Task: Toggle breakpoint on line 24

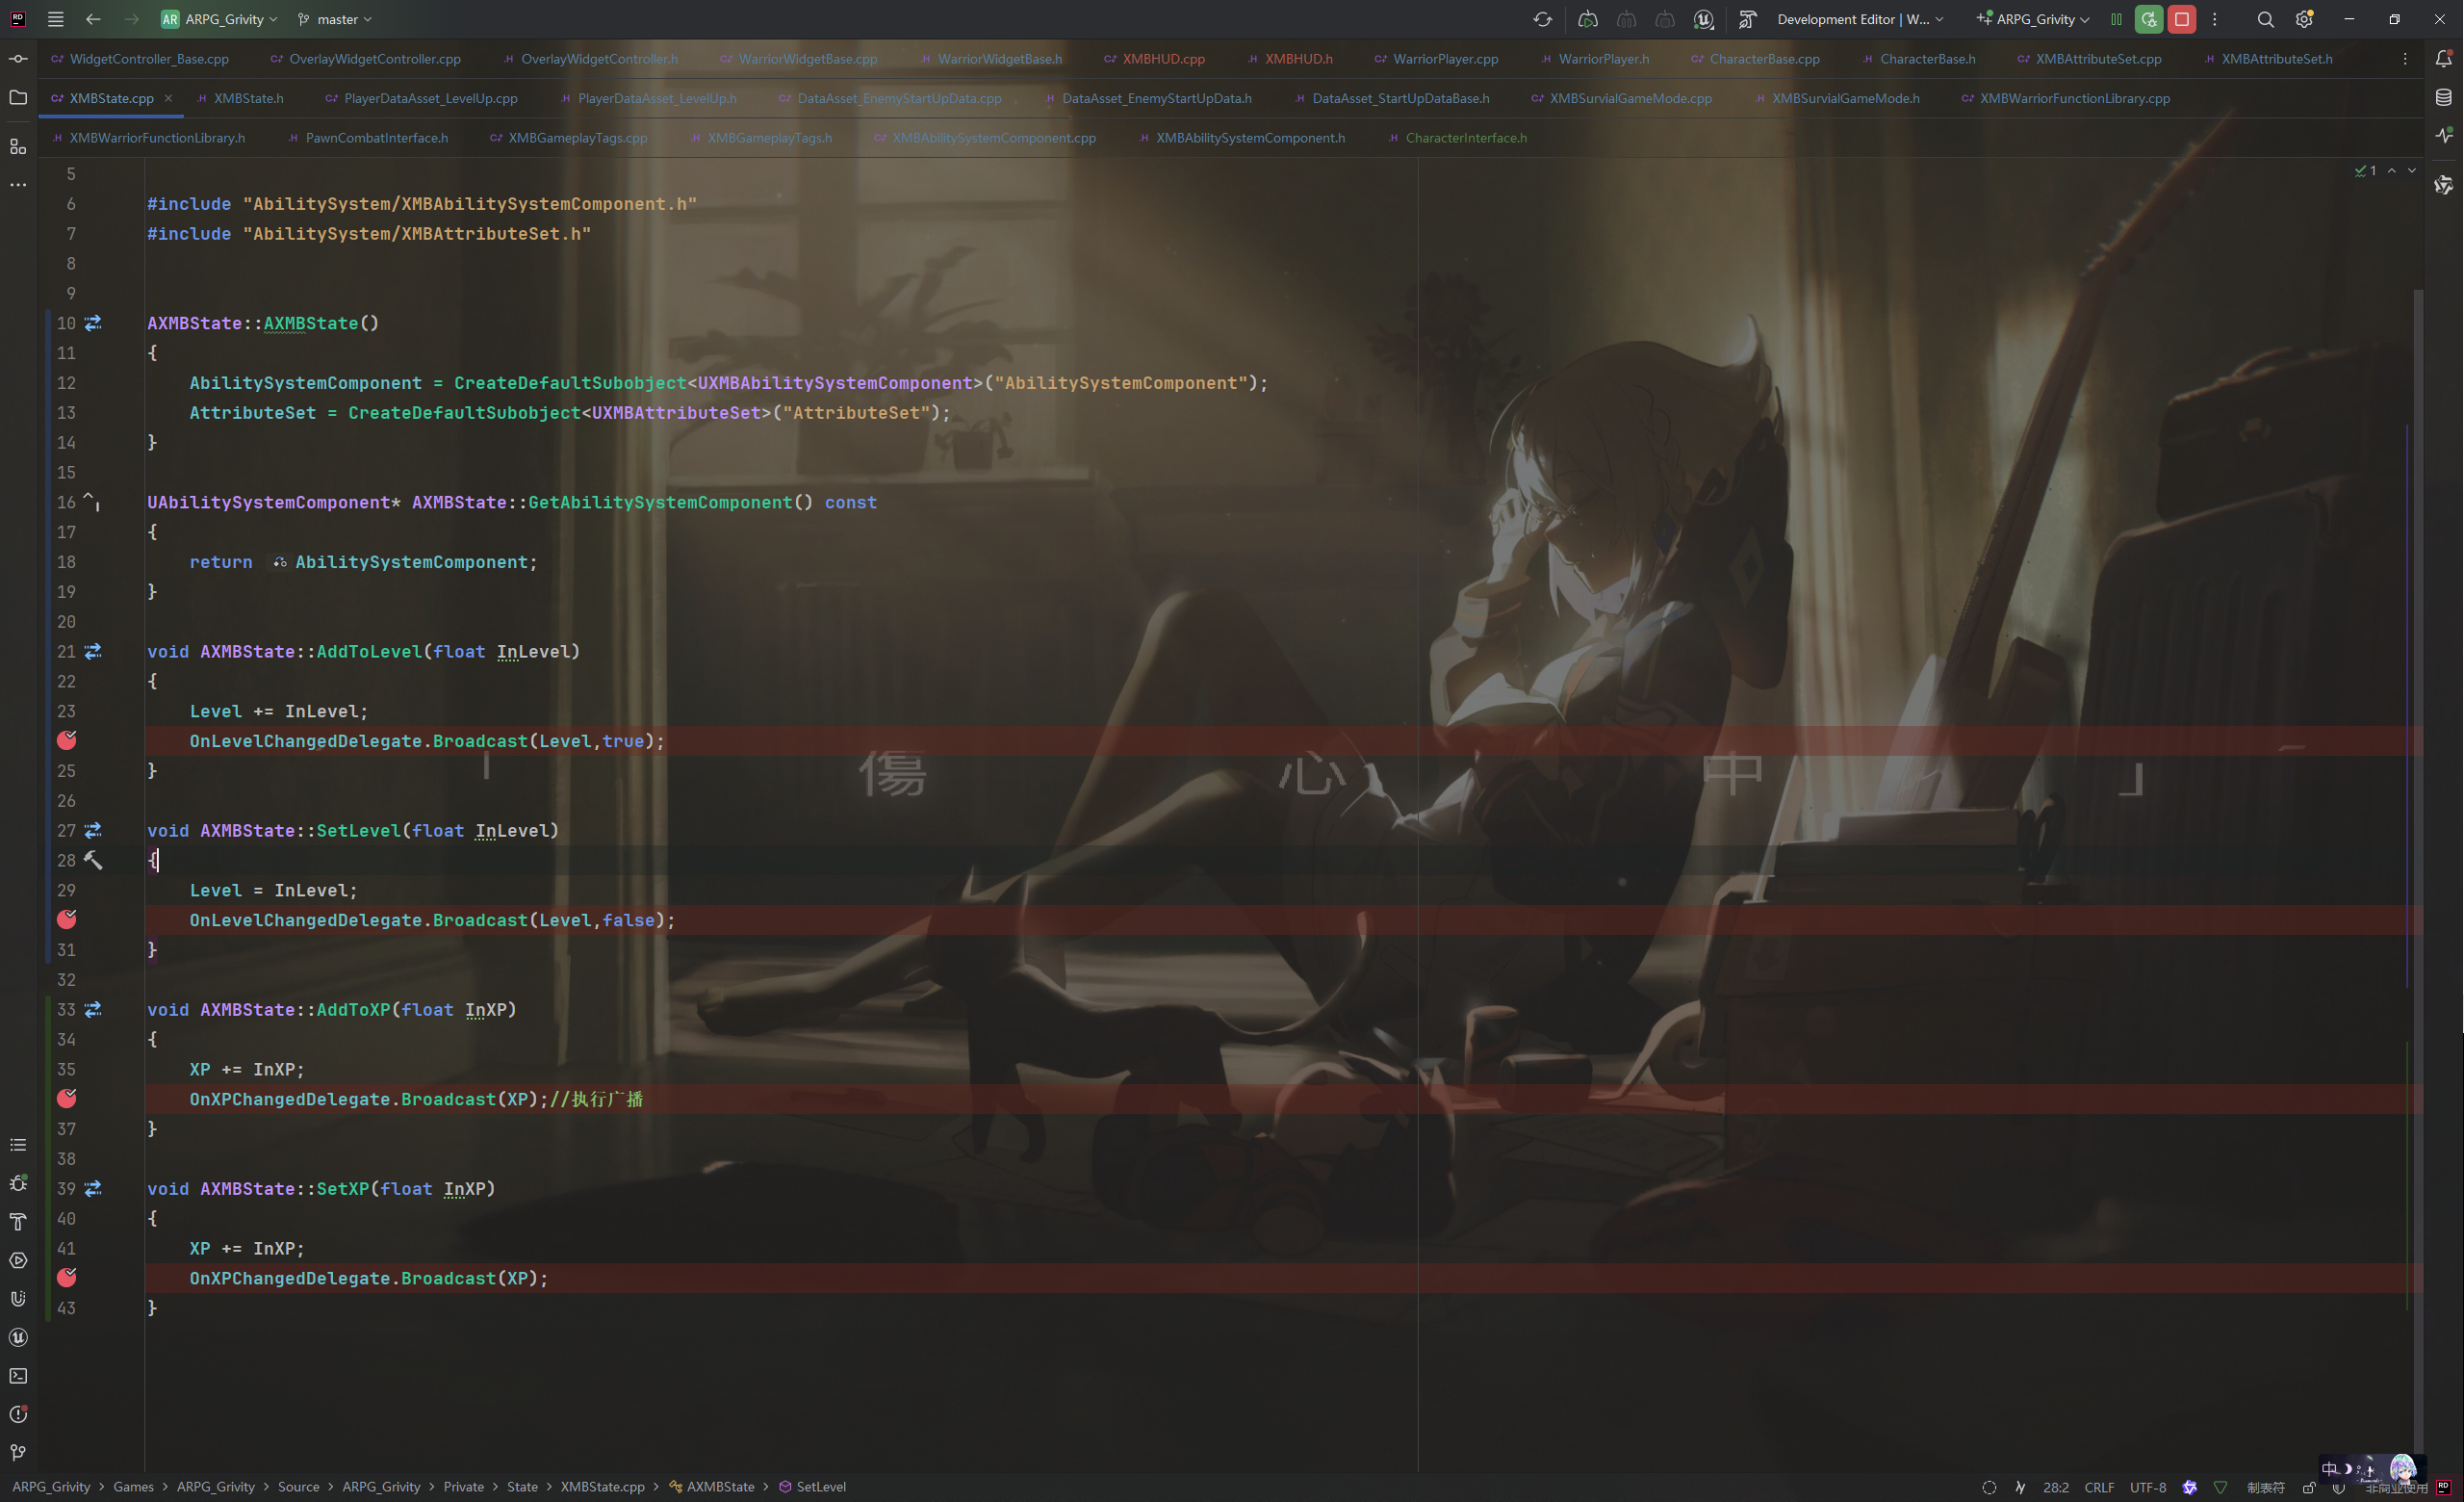Action: pos(67,740)
